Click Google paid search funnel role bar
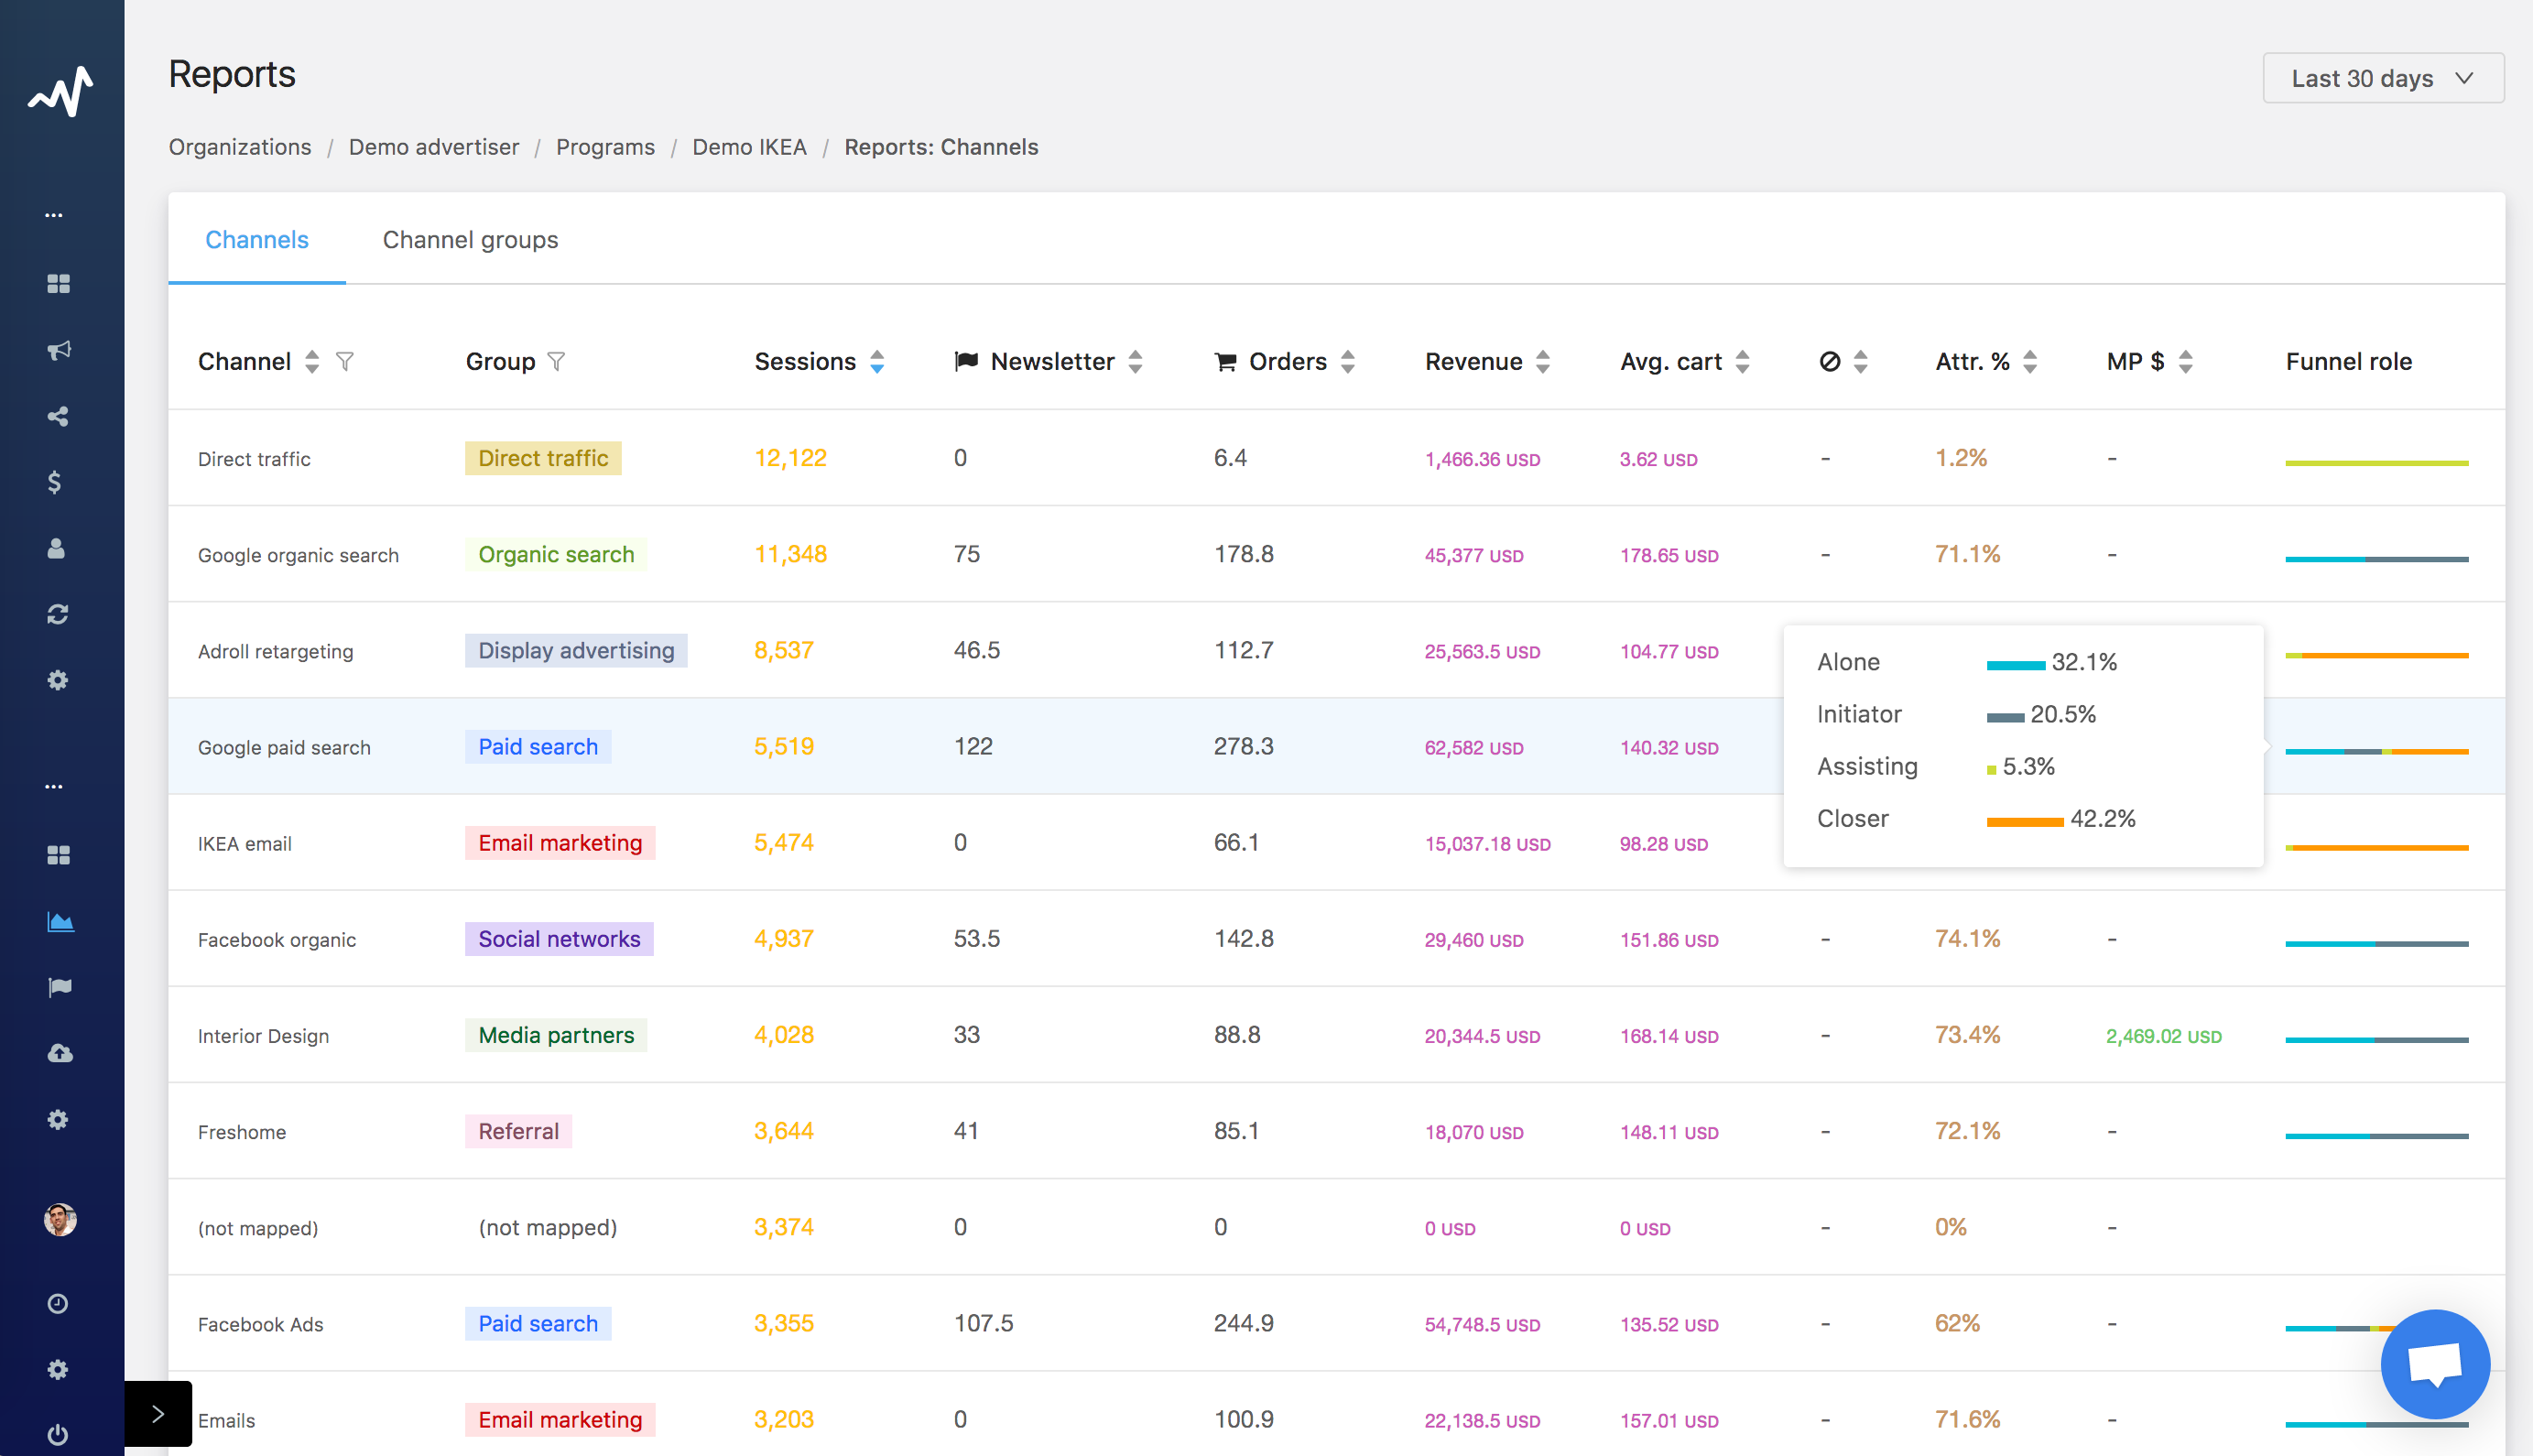2533x1456 pixels. [x=2376, y=751]
